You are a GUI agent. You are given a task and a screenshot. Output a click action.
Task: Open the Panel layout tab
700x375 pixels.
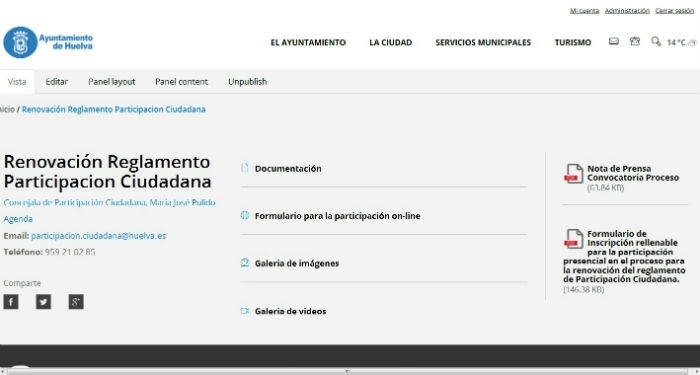click(112, 82)
